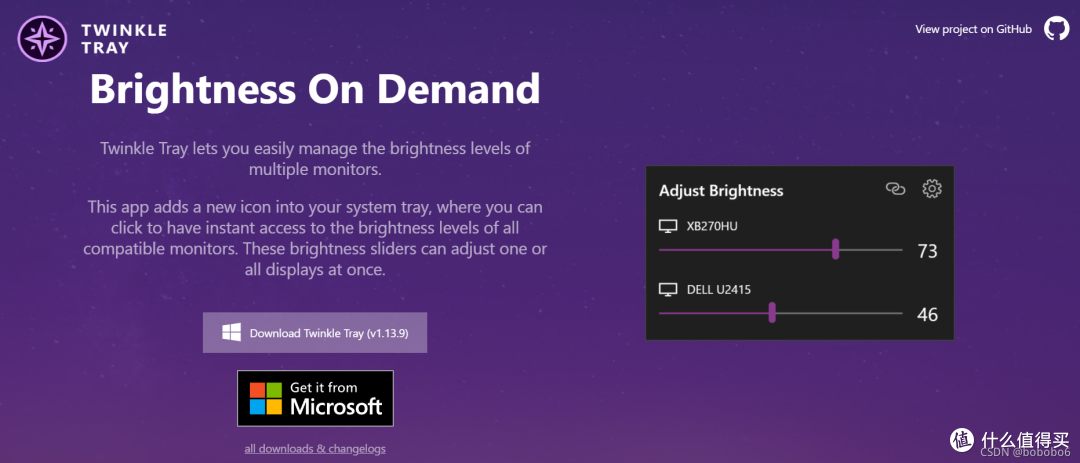1080x463 pixels.
Task: Click the Brightness On Demand heading
Action: click(315, 90)
